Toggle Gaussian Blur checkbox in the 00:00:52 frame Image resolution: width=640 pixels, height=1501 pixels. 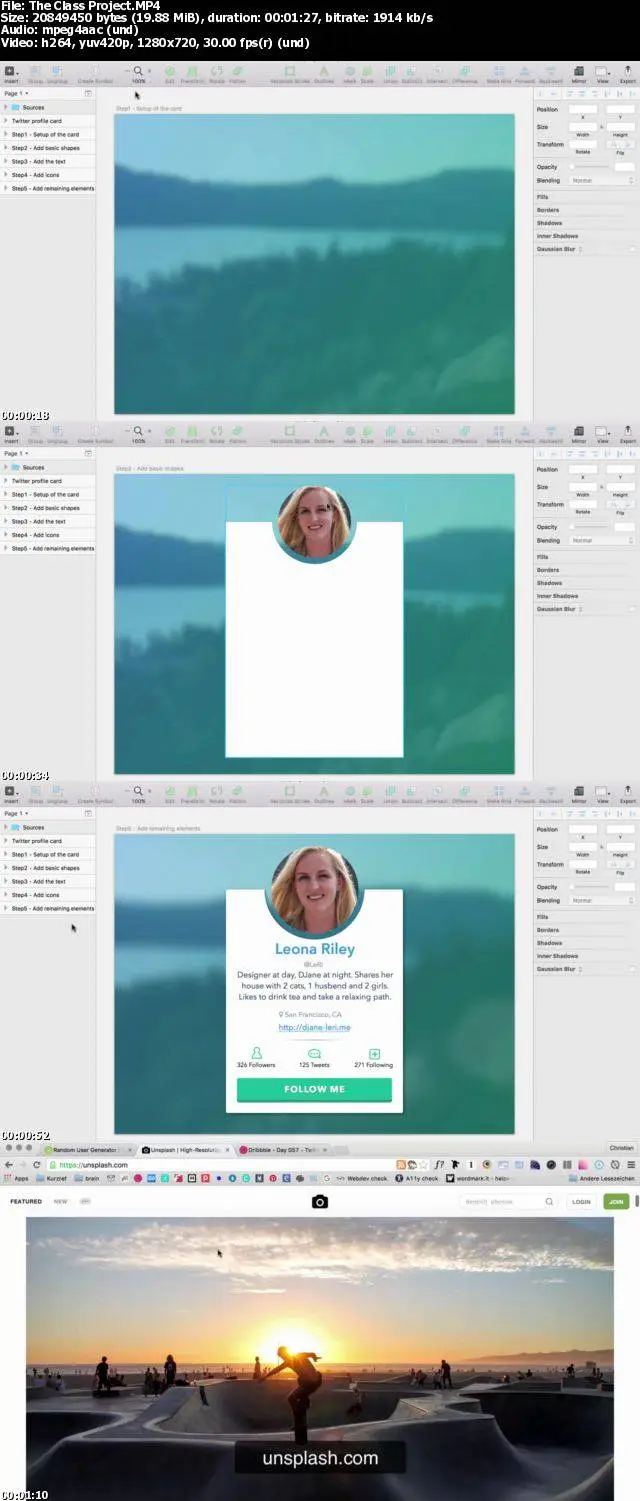(x=632, y=969)
